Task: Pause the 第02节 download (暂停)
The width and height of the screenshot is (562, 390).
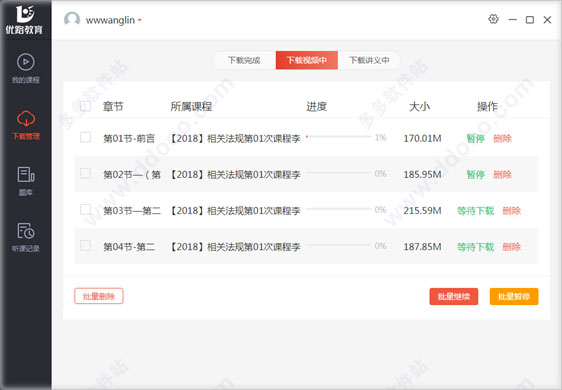Action: pyautogui.click(x=476, y=175)
